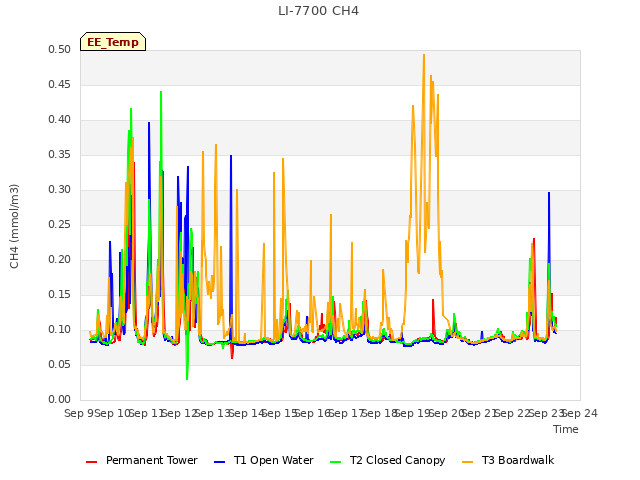Screen dimensions: 640x480
Task: Click the 0.10 y-axis tick label
Action: (60, 329)
